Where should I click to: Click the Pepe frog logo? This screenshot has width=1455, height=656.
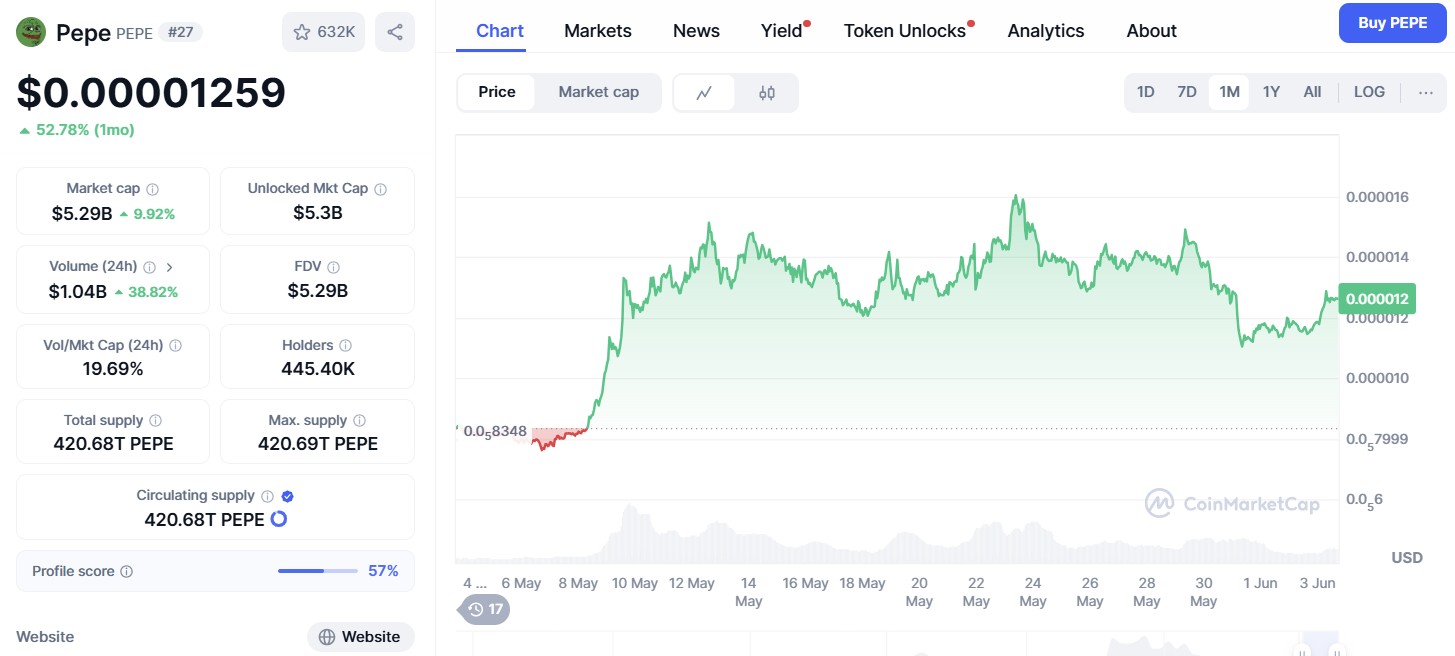tap(32, 32)
